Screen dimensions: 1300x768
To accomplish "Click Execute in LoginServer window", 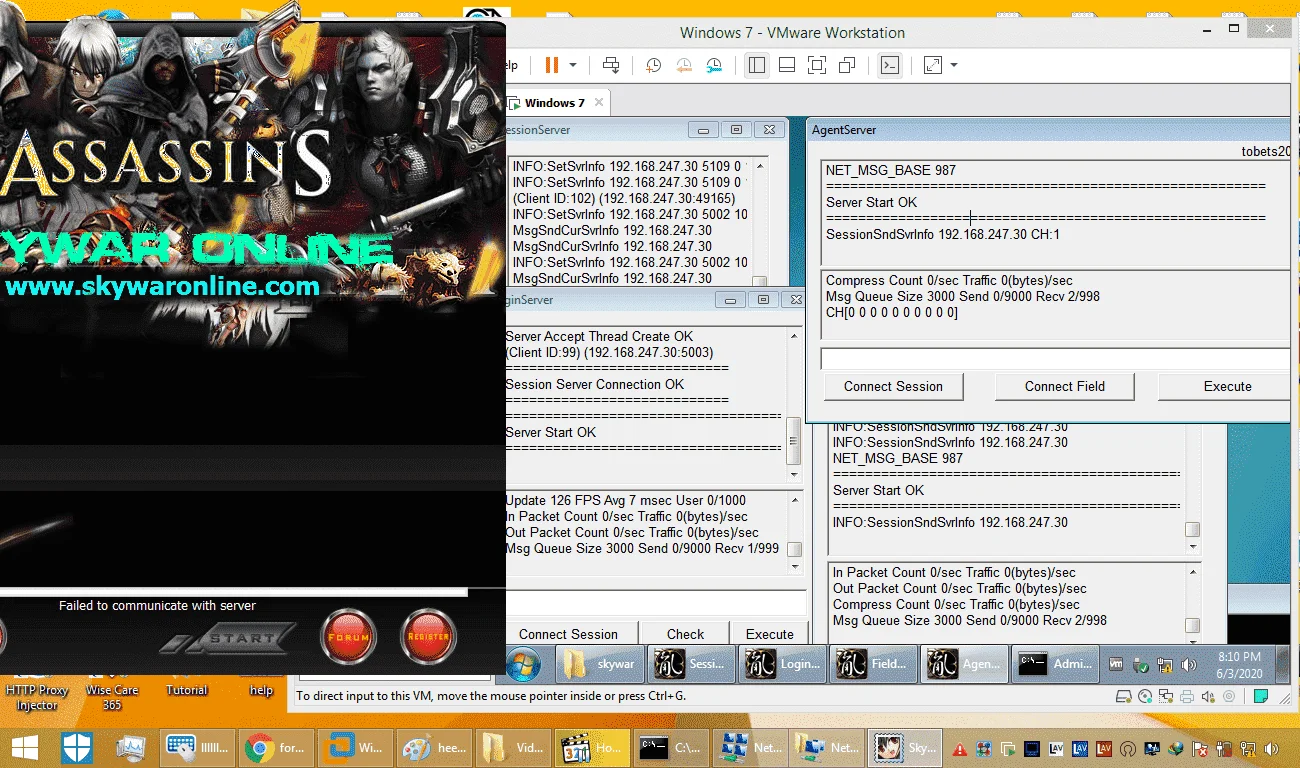I will click(769, 634).
